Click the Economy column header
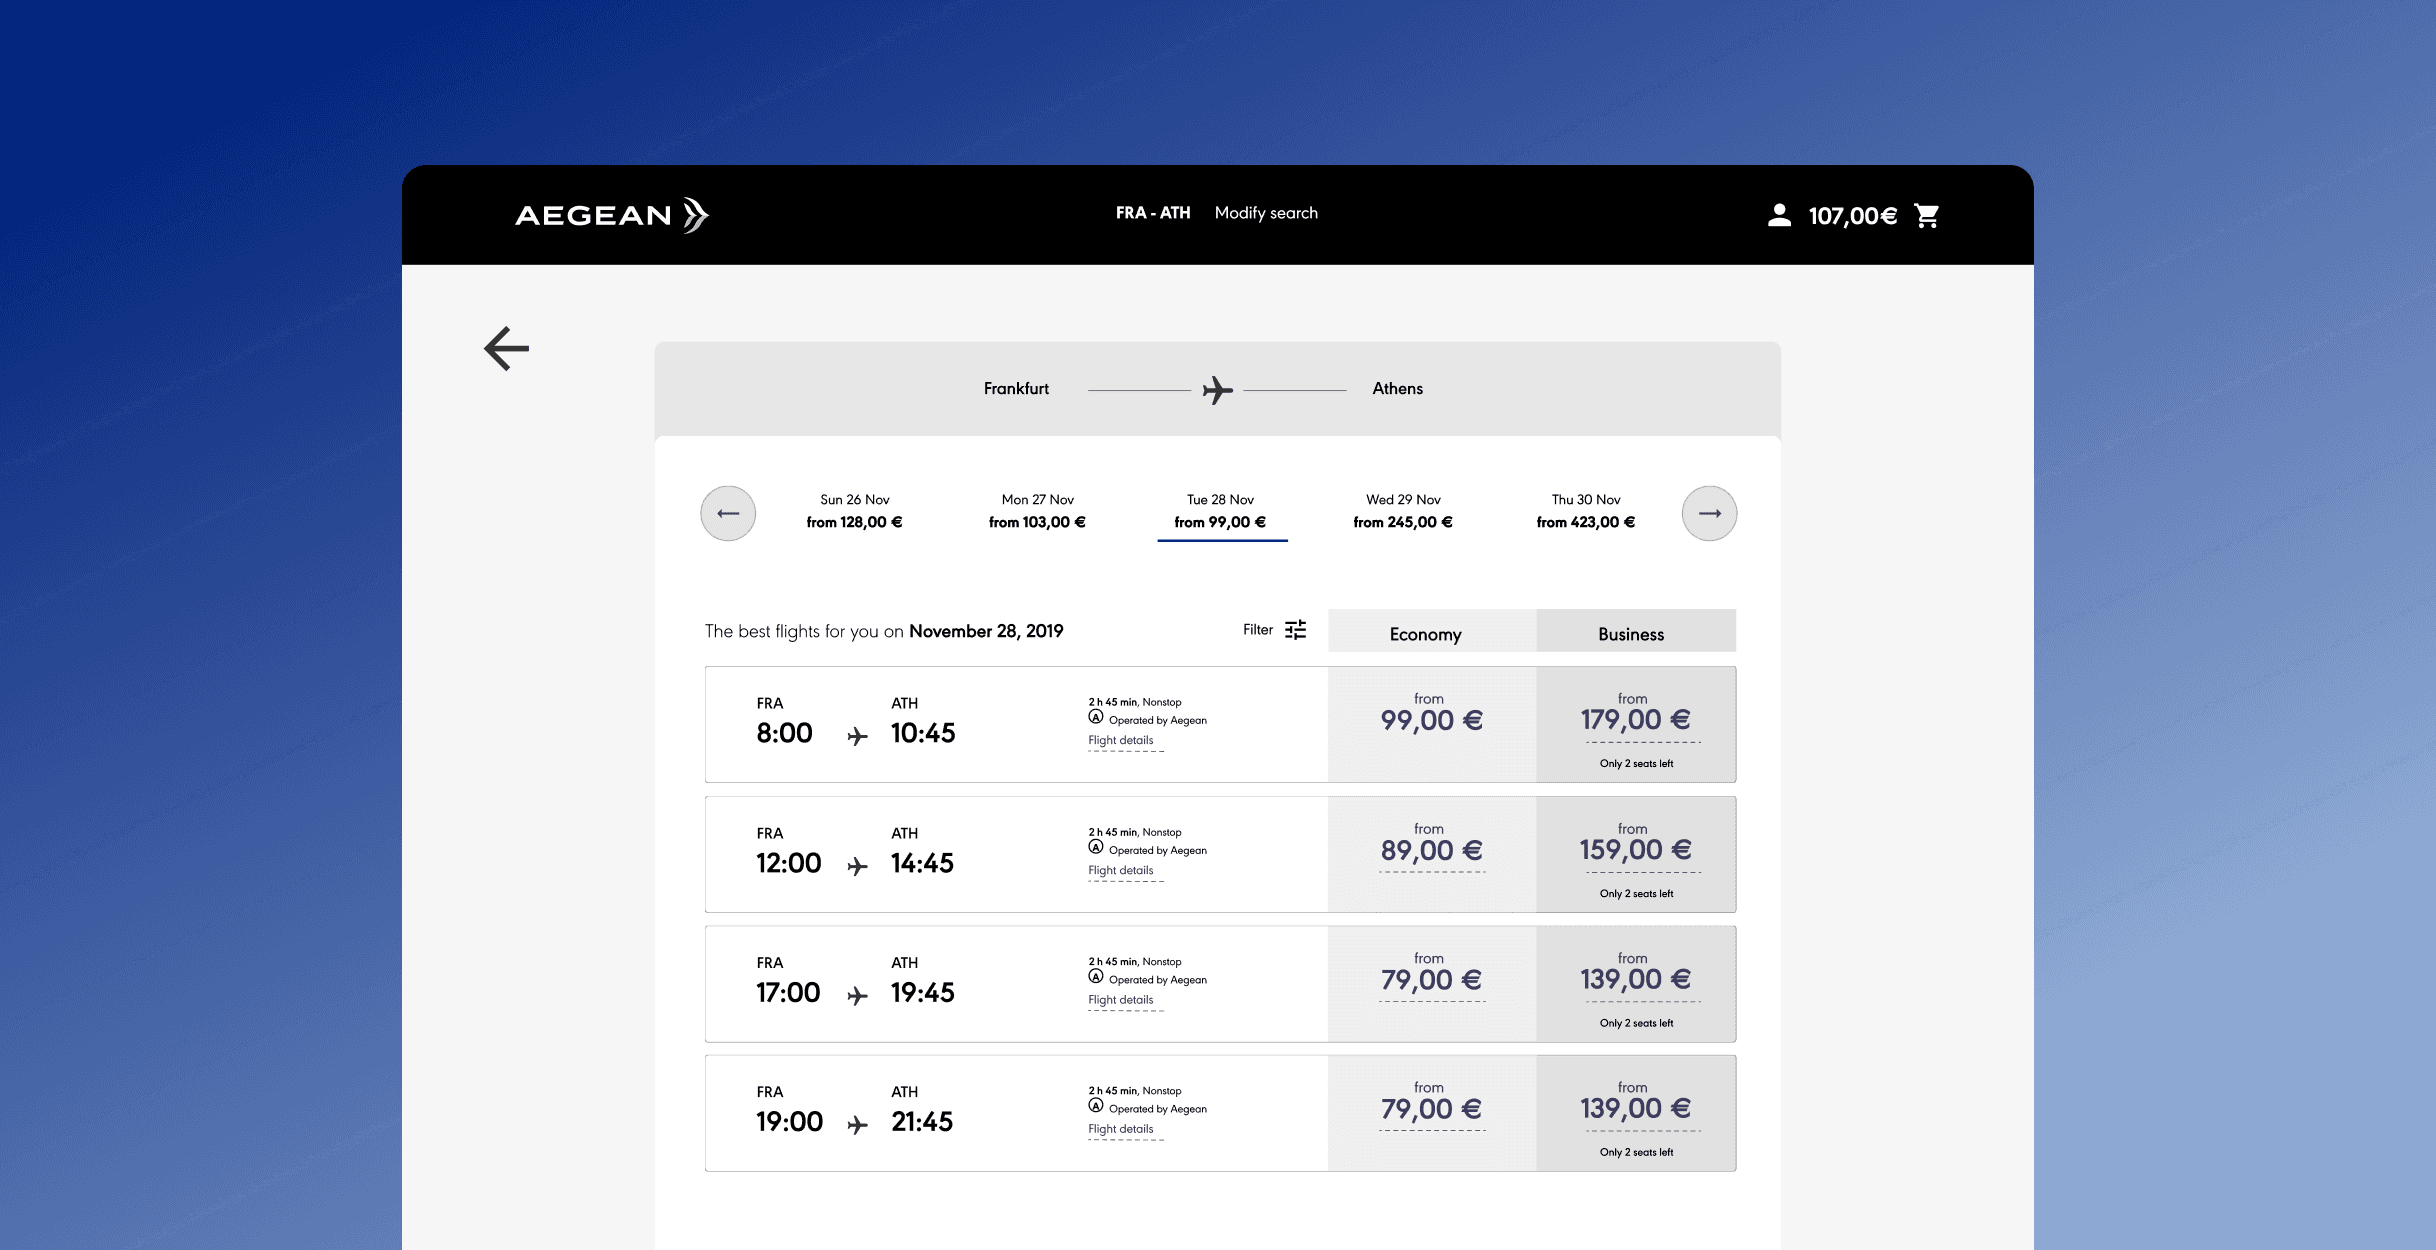This screenshot has width=2436, height=1250. coord(1425,634)
